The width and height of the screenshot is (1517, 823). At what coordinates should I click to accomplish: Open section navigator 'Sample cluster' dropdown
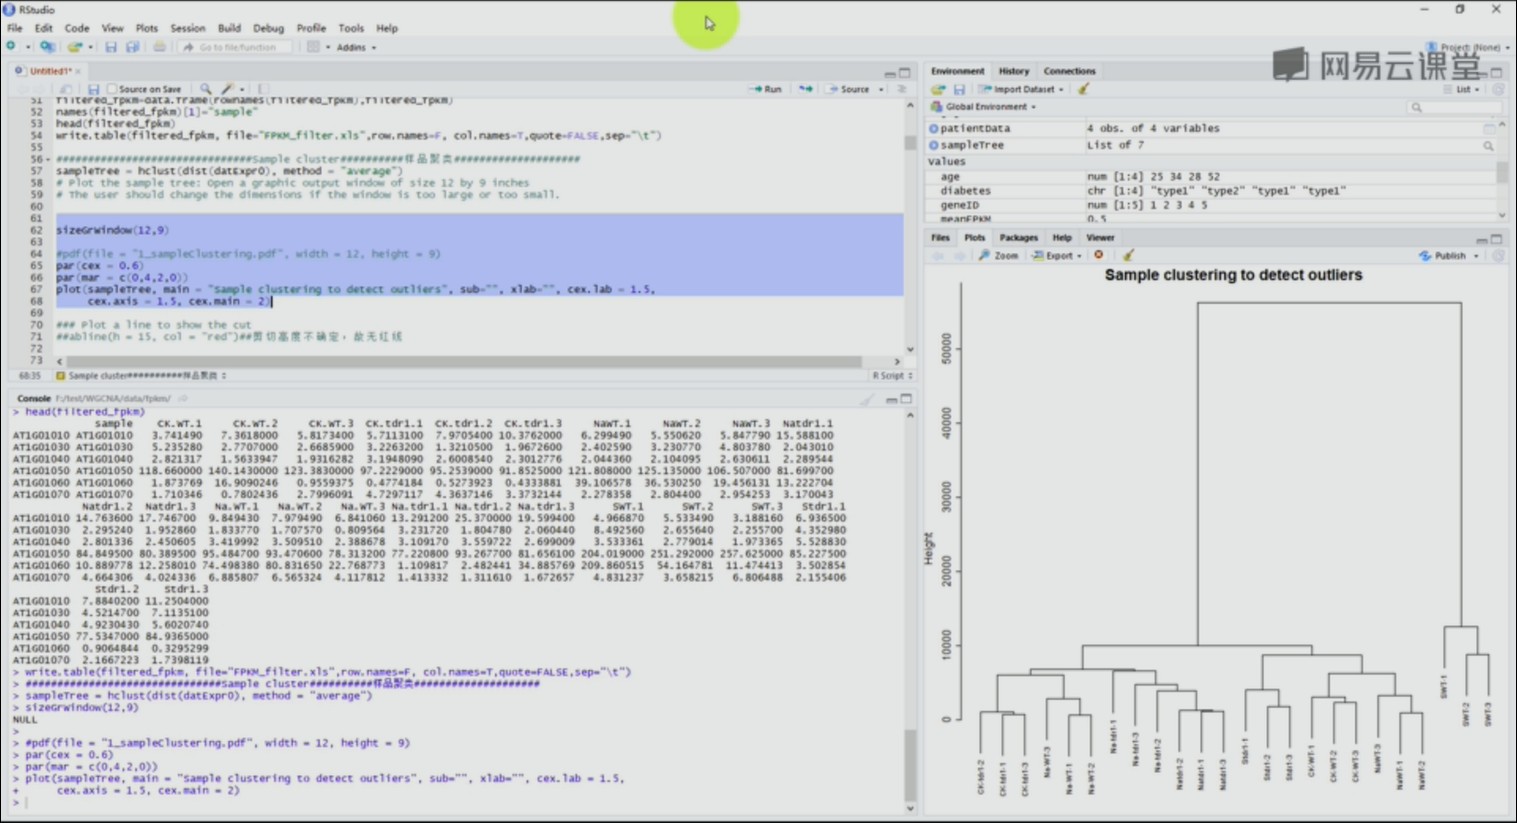(141, 376)
